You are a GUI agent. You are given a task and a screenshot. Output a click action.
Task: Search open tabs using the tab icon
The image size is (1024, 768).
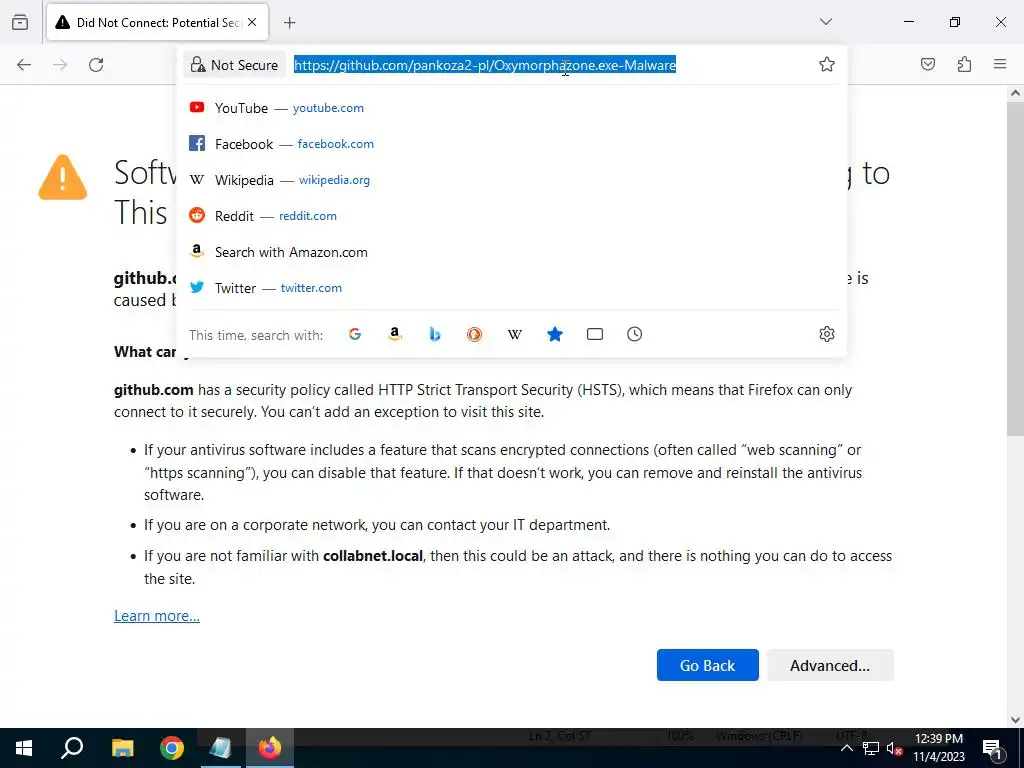click(594, 334)
